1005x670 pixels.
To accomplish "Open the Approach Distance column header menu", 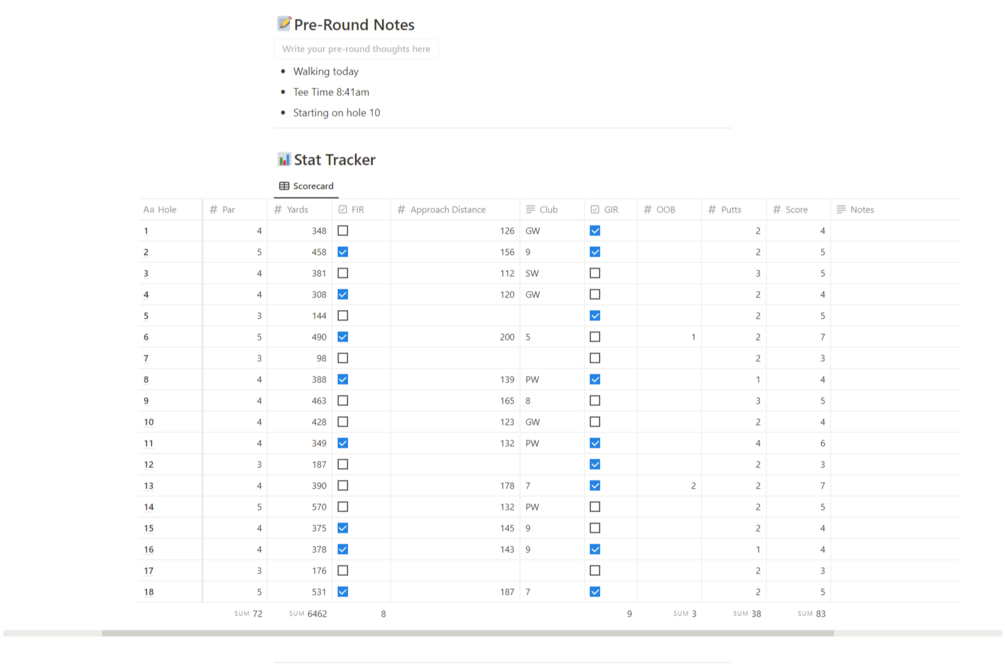I will (x=455, y=210).
